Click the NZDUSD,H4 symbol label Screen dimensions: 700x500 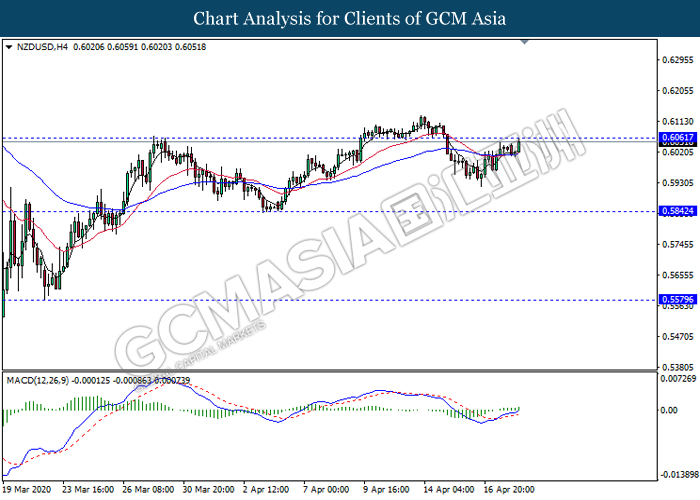tap(42, 47)
